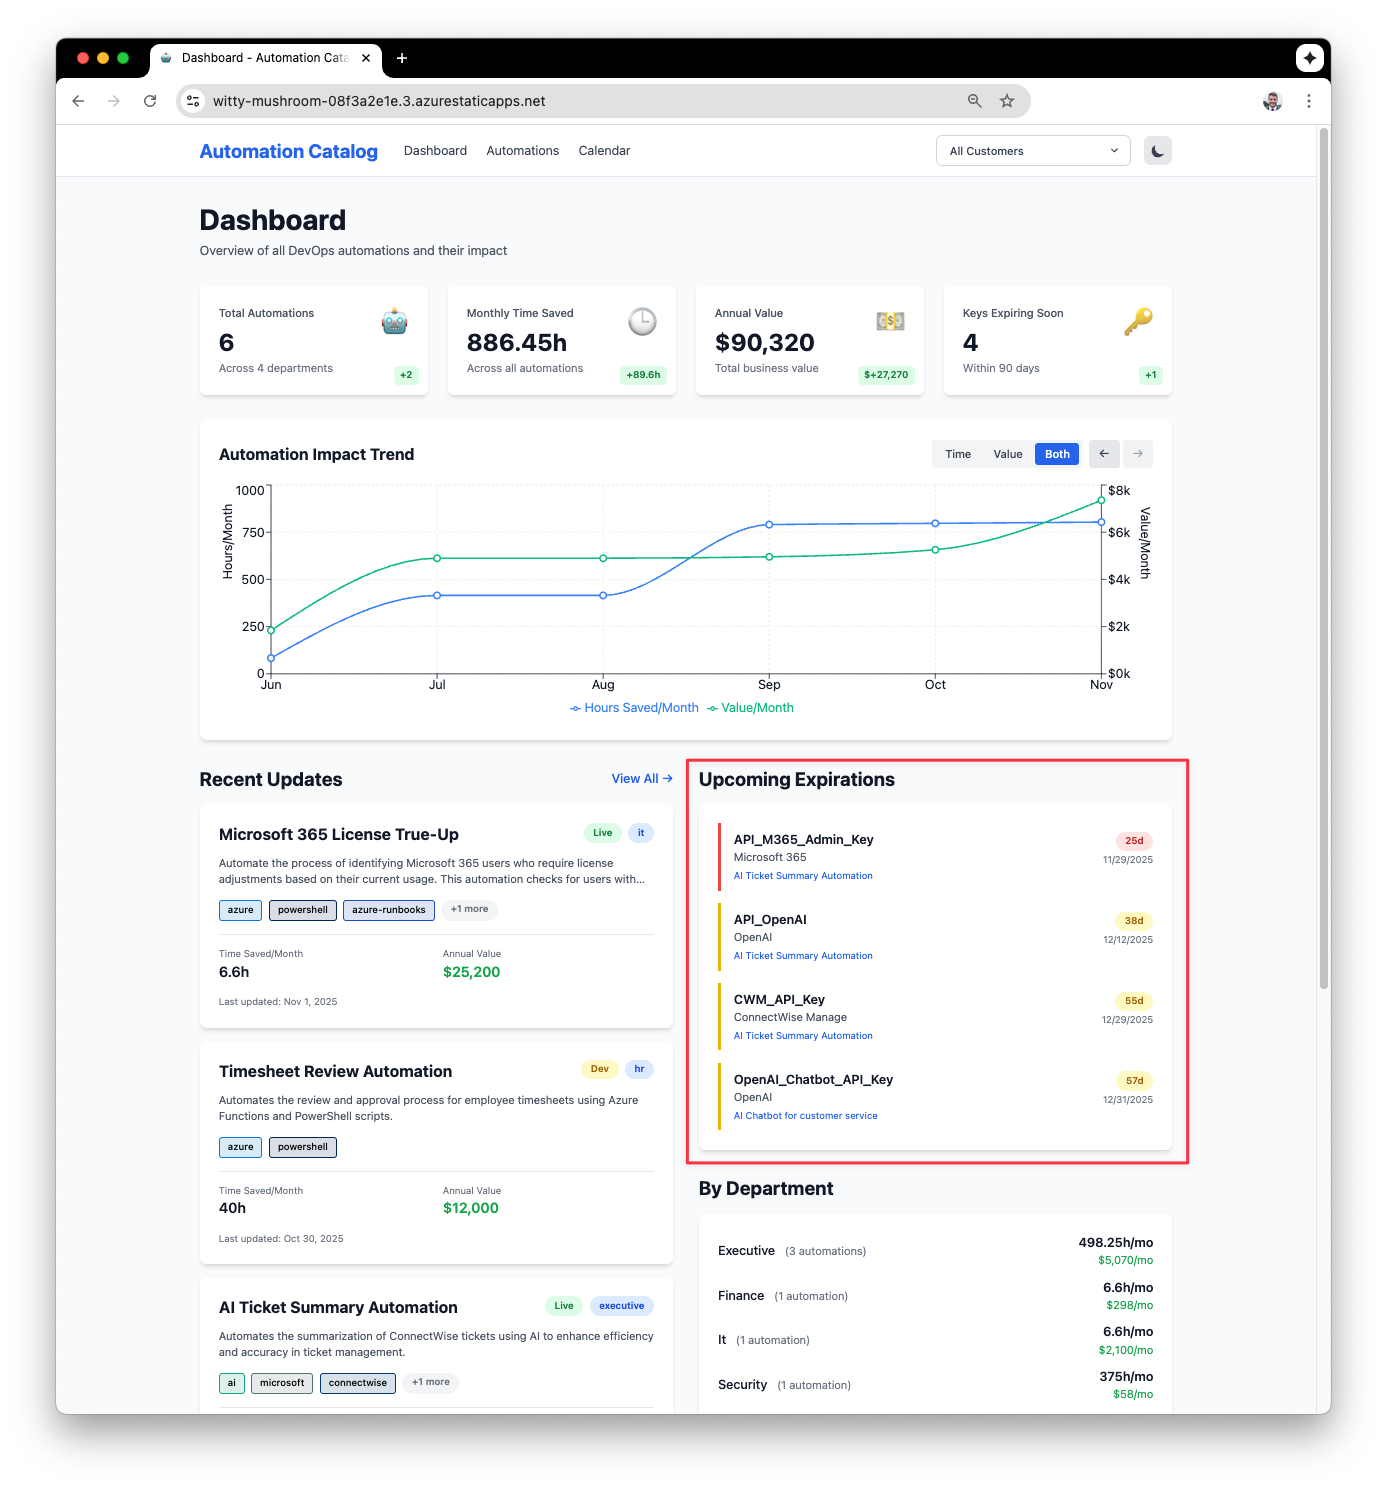Expand the '+1 more' tags on Microsoft 365 License True-Up
1387x1488 pixels.
(x=469, y=909)
